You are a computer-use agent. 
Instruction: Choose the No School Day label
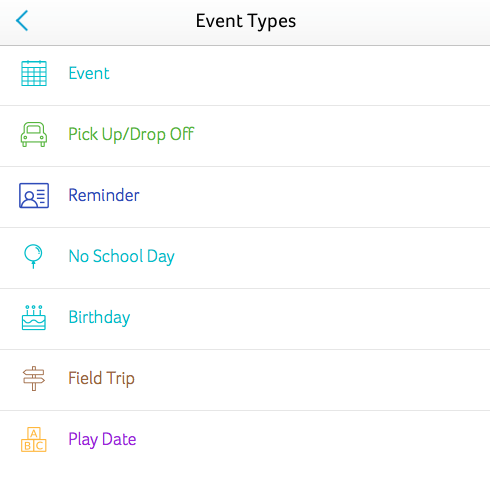[121, 256]
